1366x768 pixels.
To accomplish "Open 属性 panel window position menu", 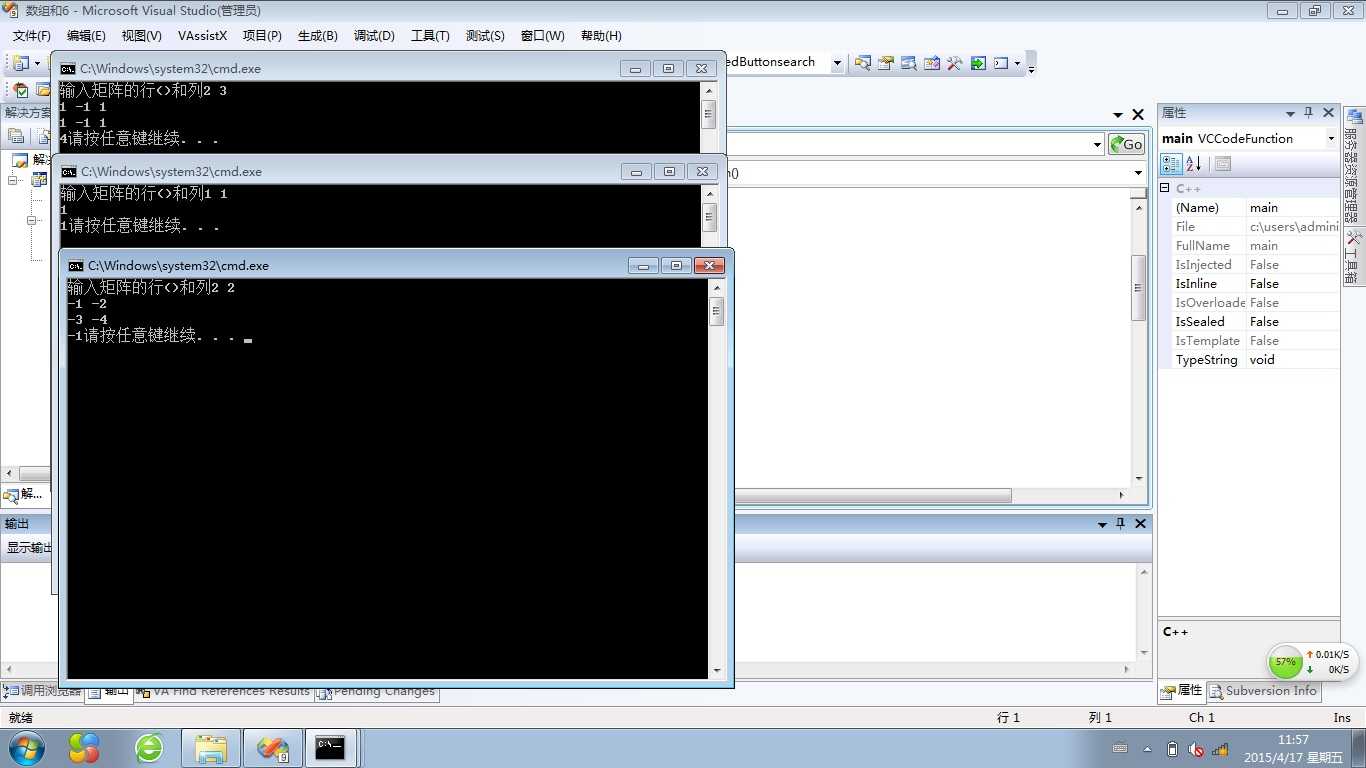I will pos(1290,113).
